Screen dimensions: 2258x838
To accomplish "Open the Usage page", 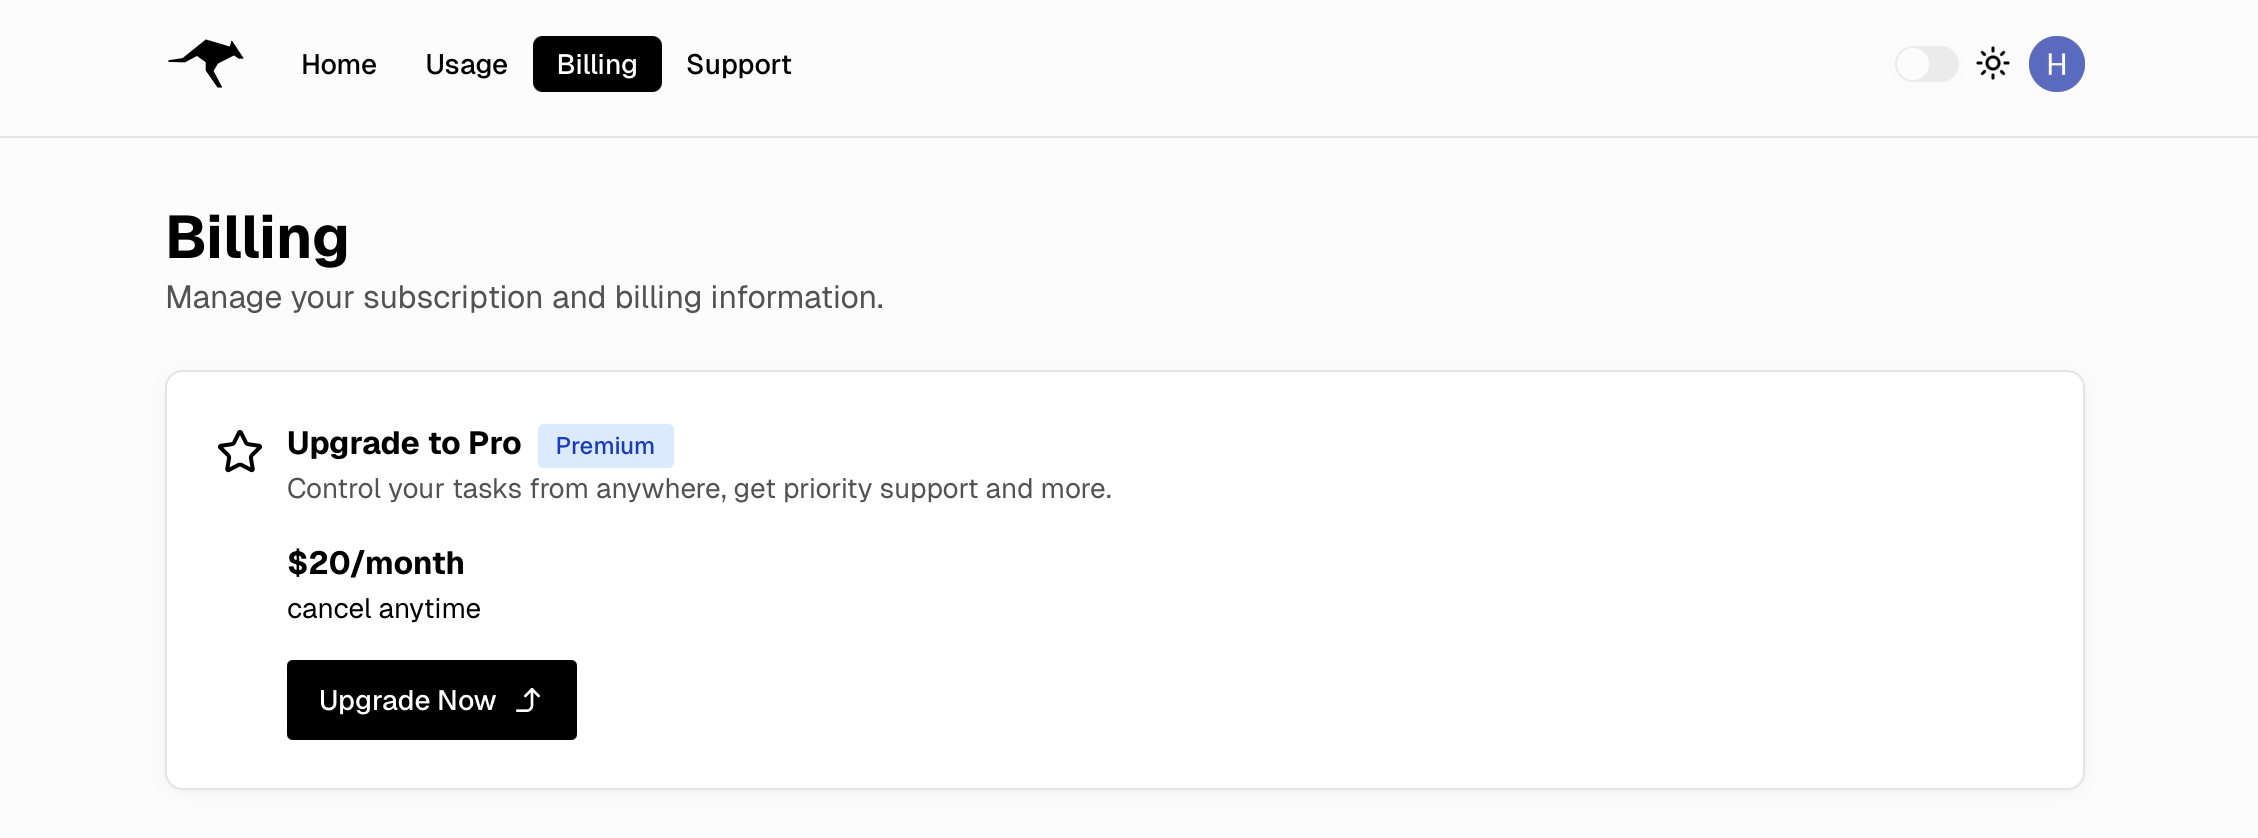I will coord(466,64).
